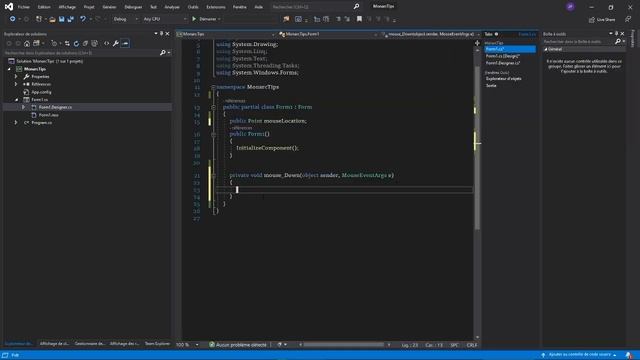Select 'Form1.cs [Design]*' in the Tabs list
640x360 pixels.
tap(502, 56)
